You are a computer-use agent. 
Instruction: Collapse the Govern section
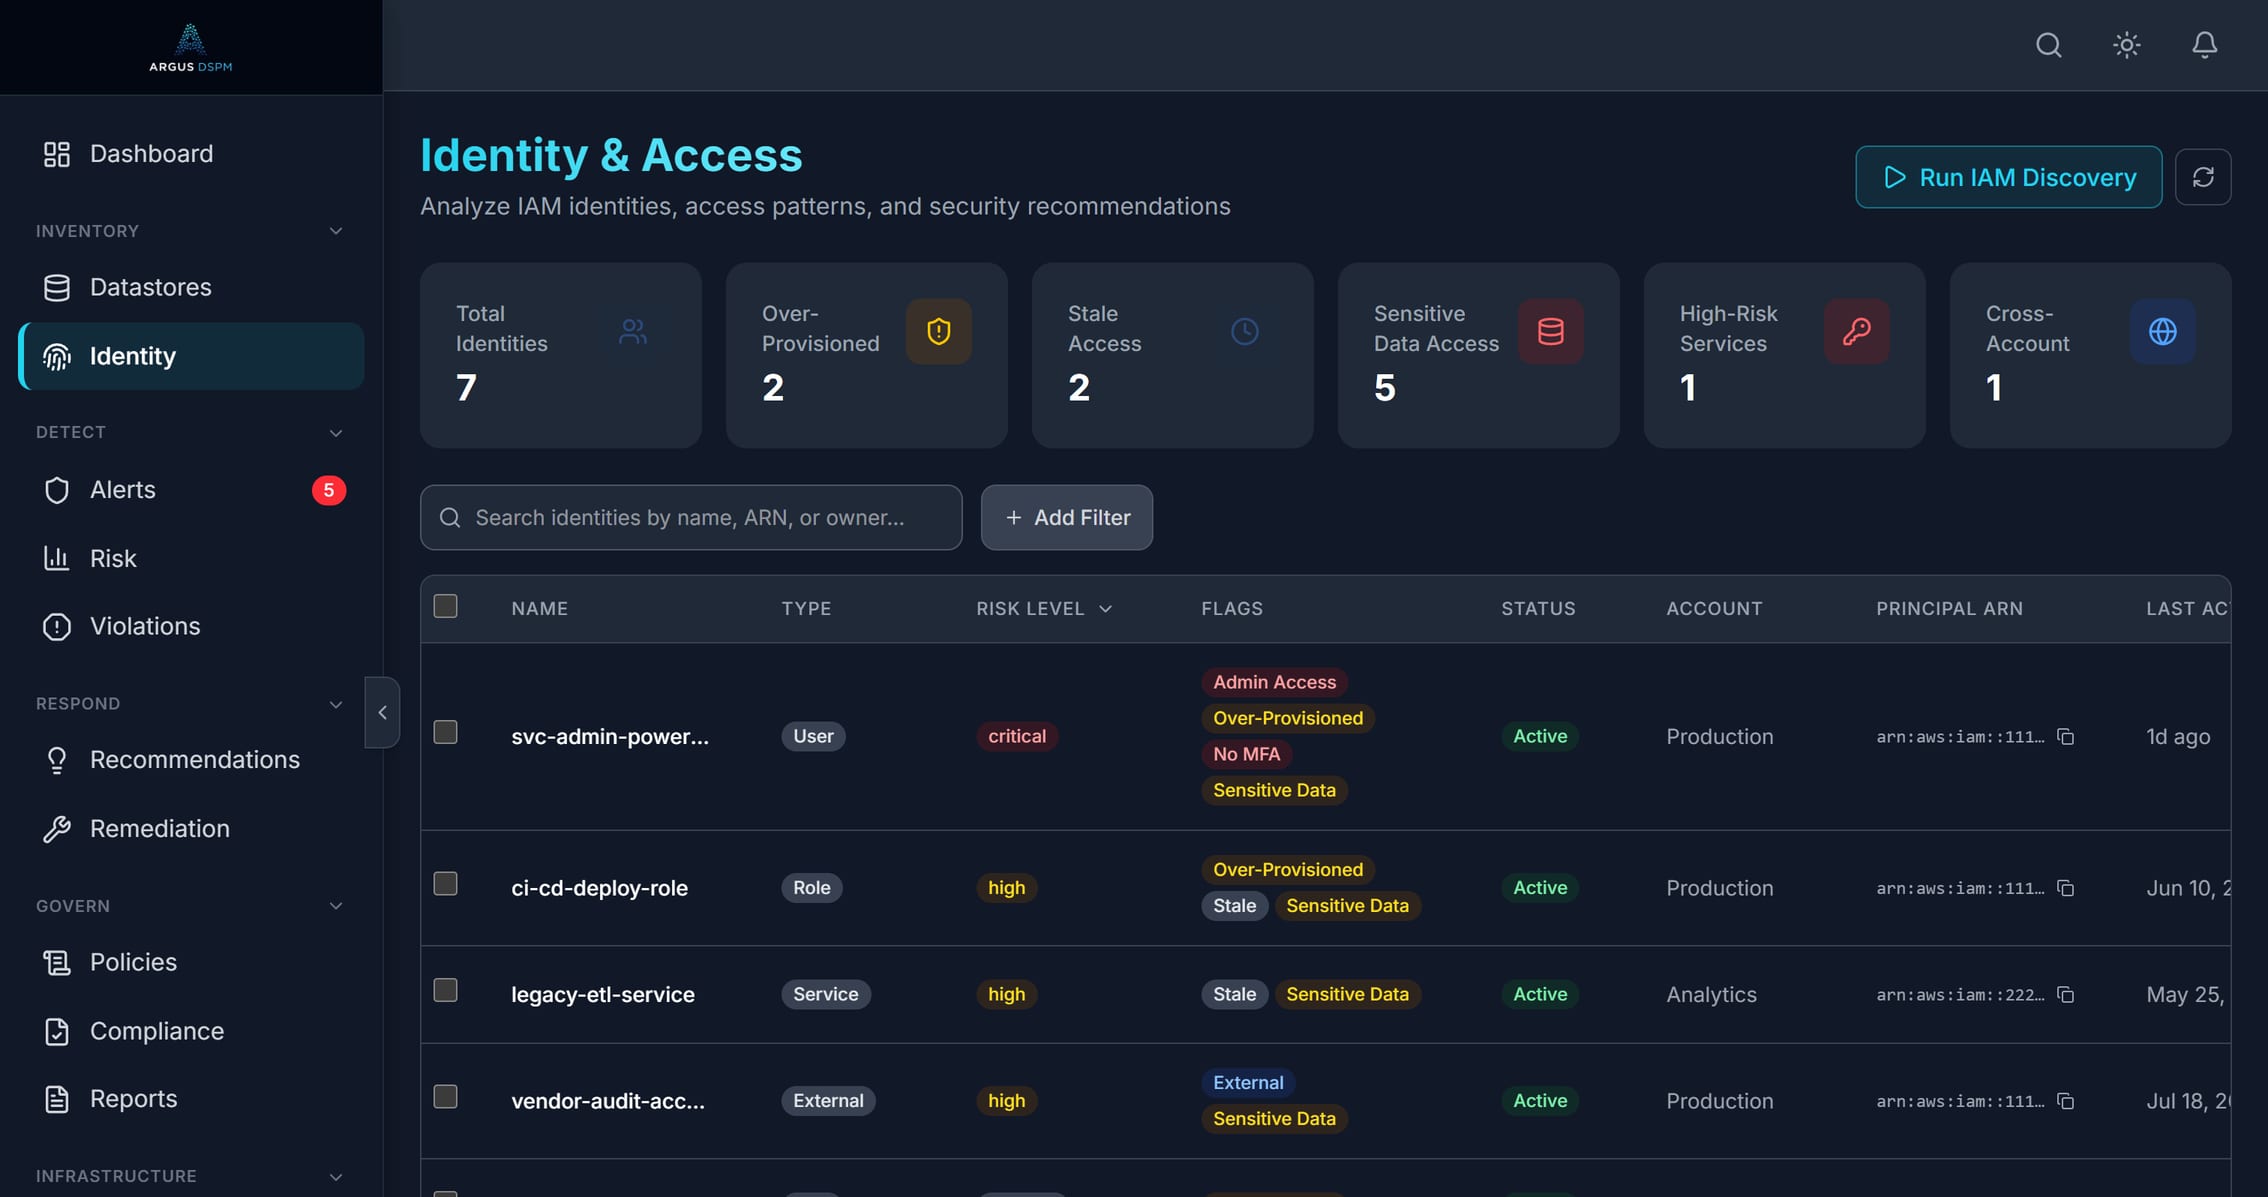(x=336, y=906)
